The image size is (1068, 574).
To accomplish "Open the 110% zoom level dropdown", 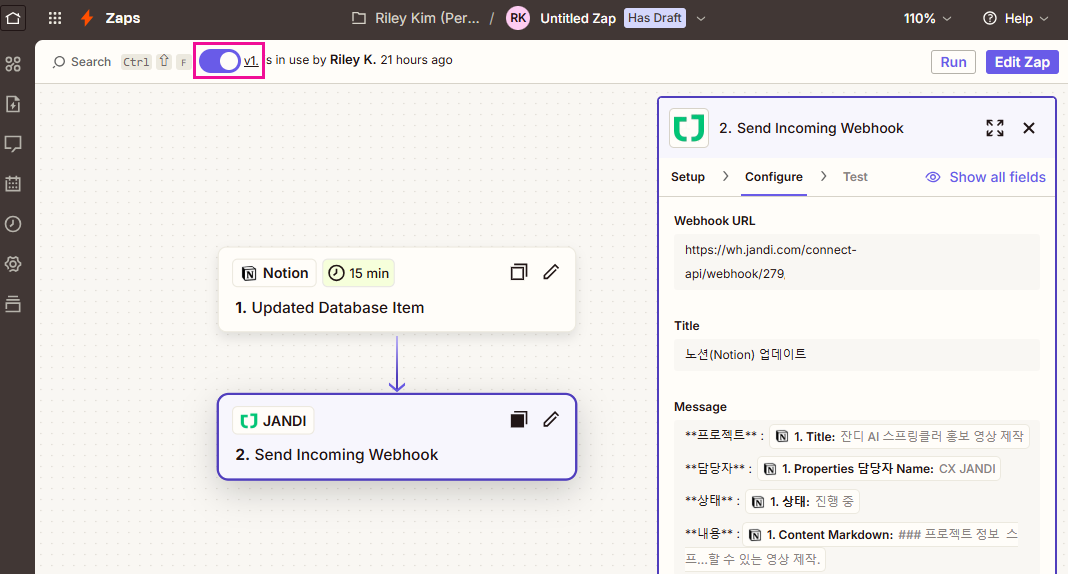I will (927, 18).
